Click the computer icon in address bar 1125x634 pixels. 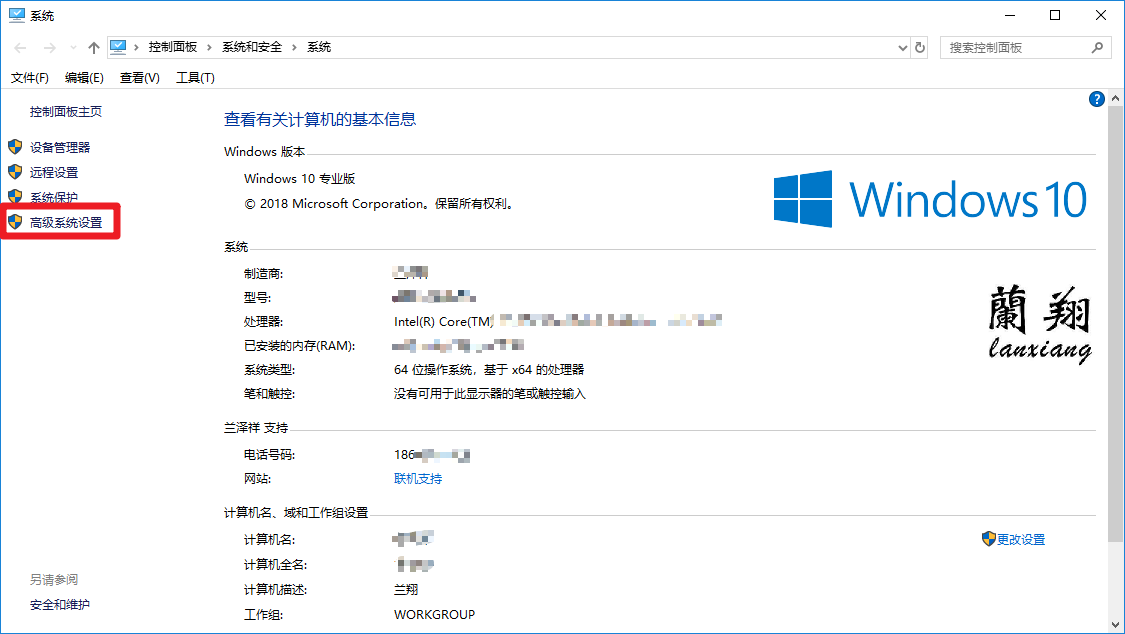[x=118, y=47]
